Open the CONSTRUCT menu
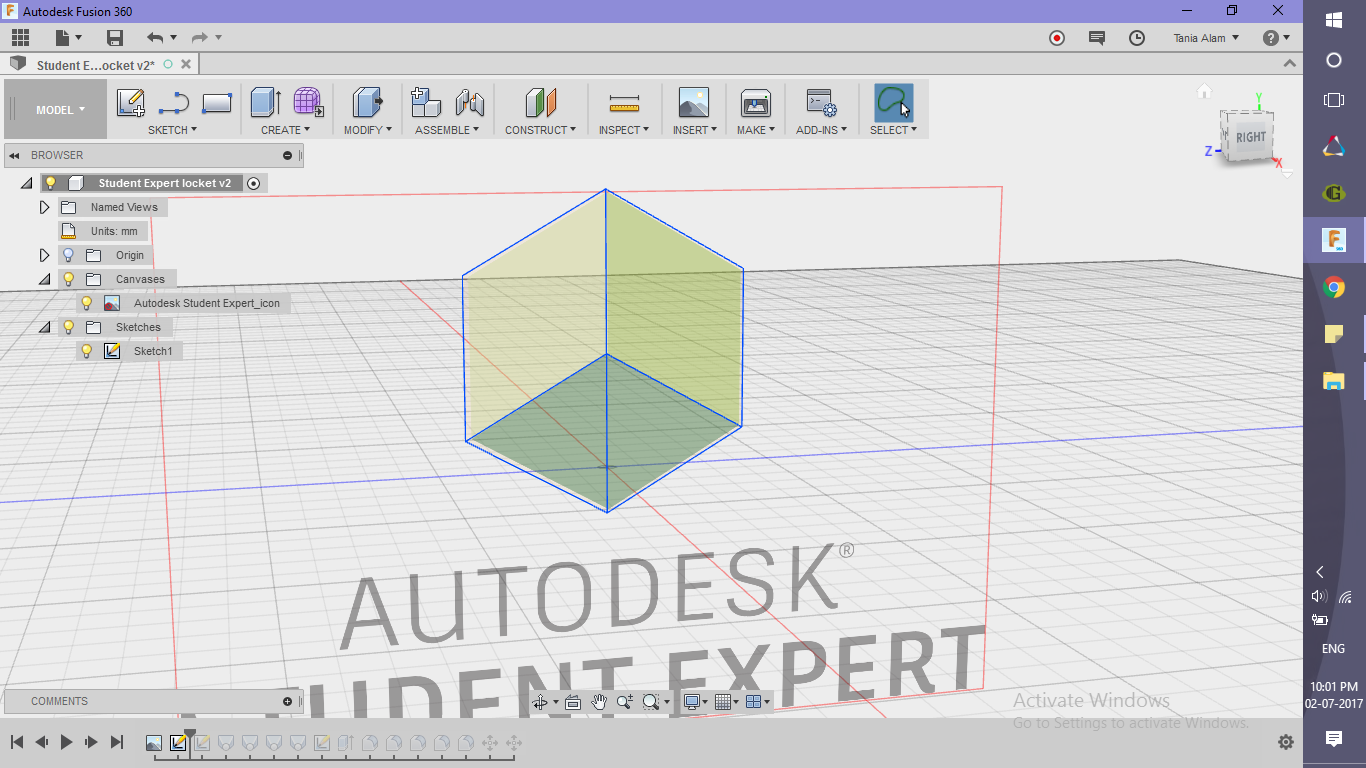The image size is (1366, 768). [x=540, y=130]
